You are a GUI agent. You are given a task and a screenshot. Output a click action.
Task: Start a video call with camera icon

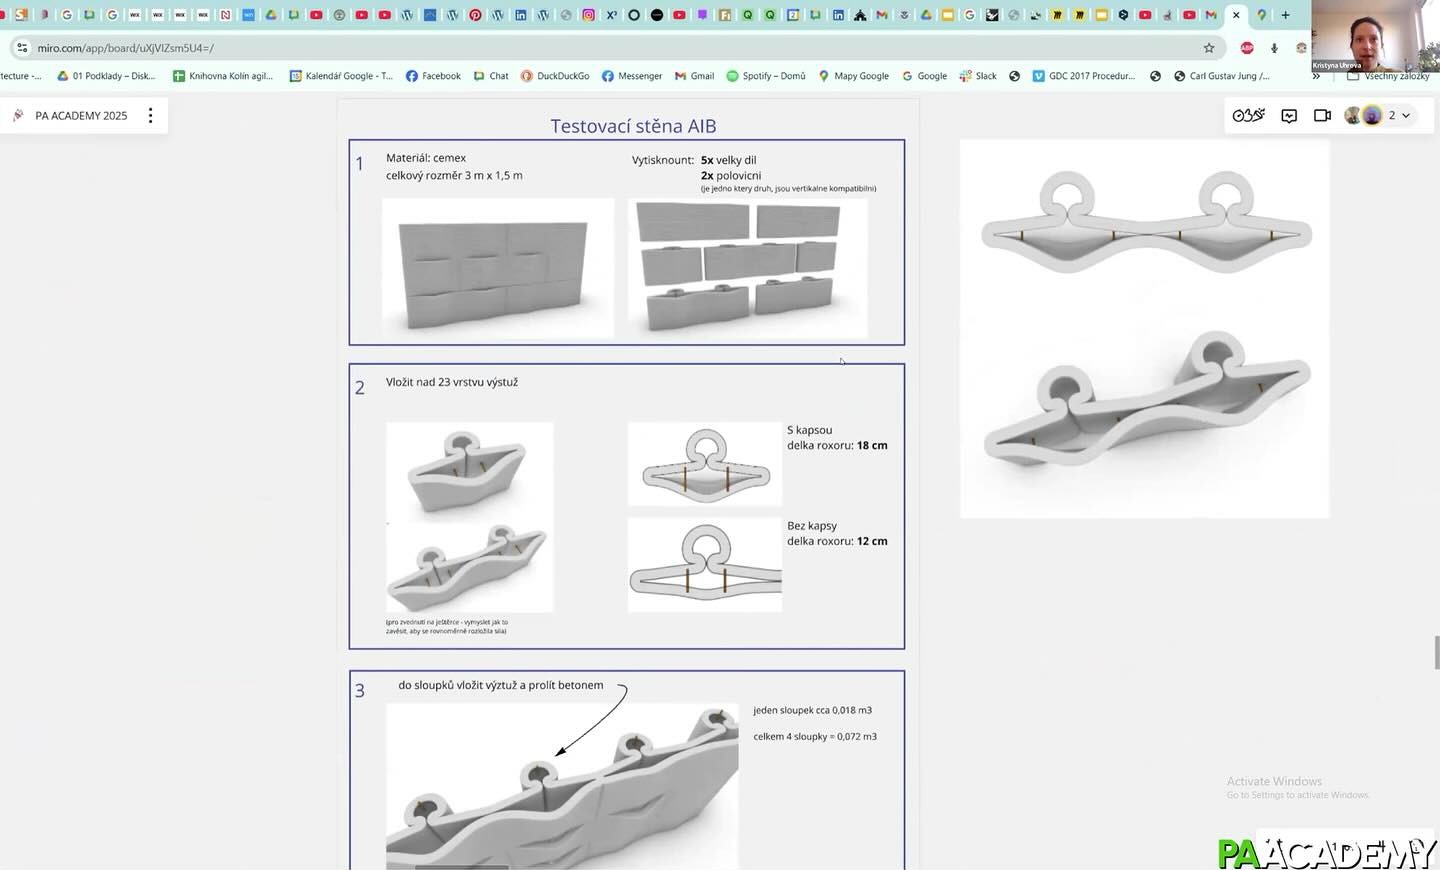1322,116
